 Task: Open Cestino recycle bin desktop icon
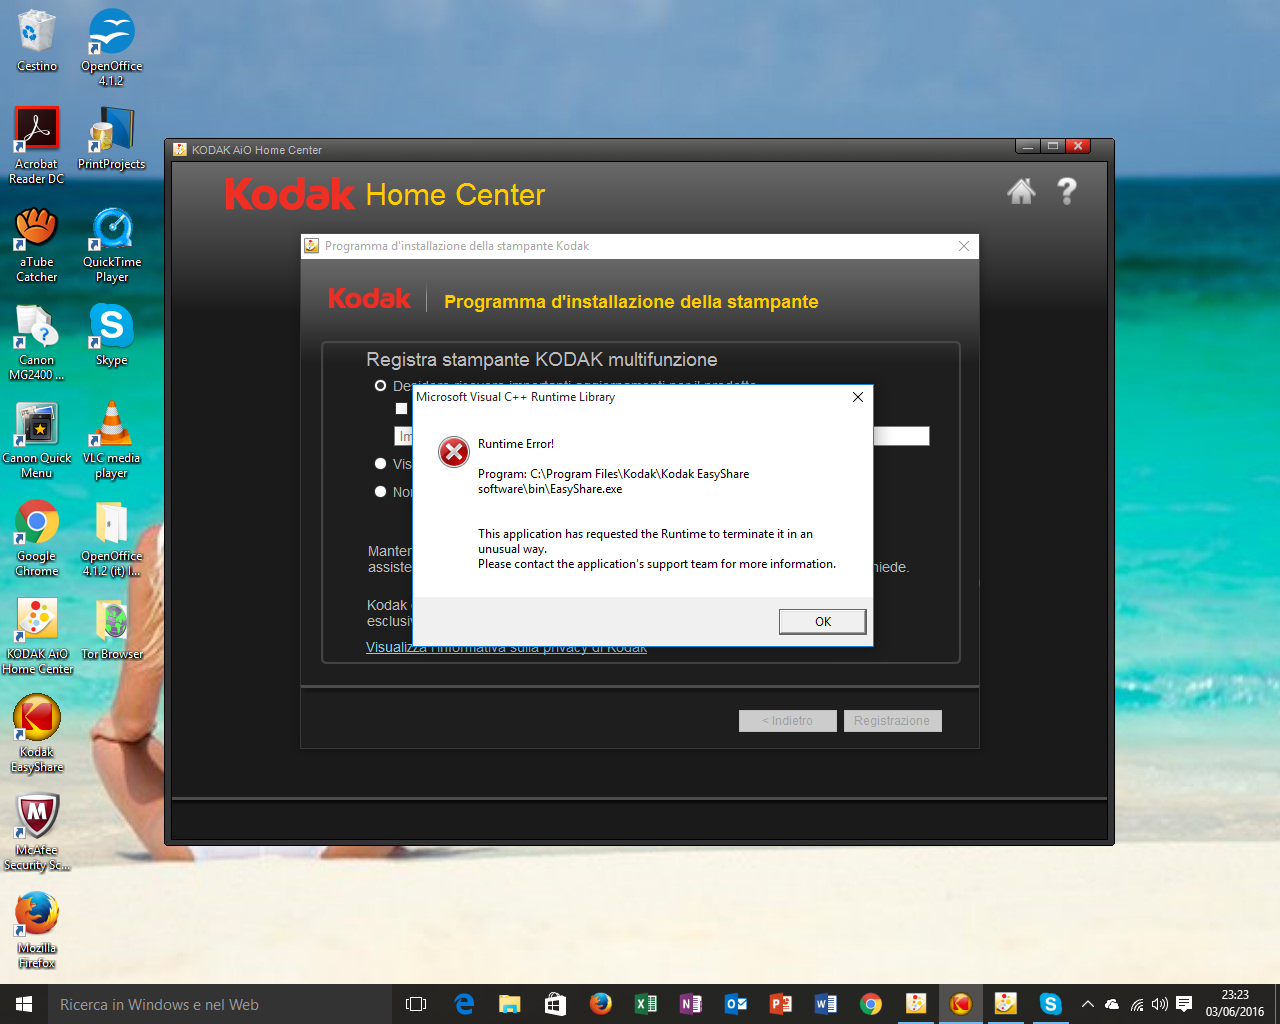[x=37, y=41]
